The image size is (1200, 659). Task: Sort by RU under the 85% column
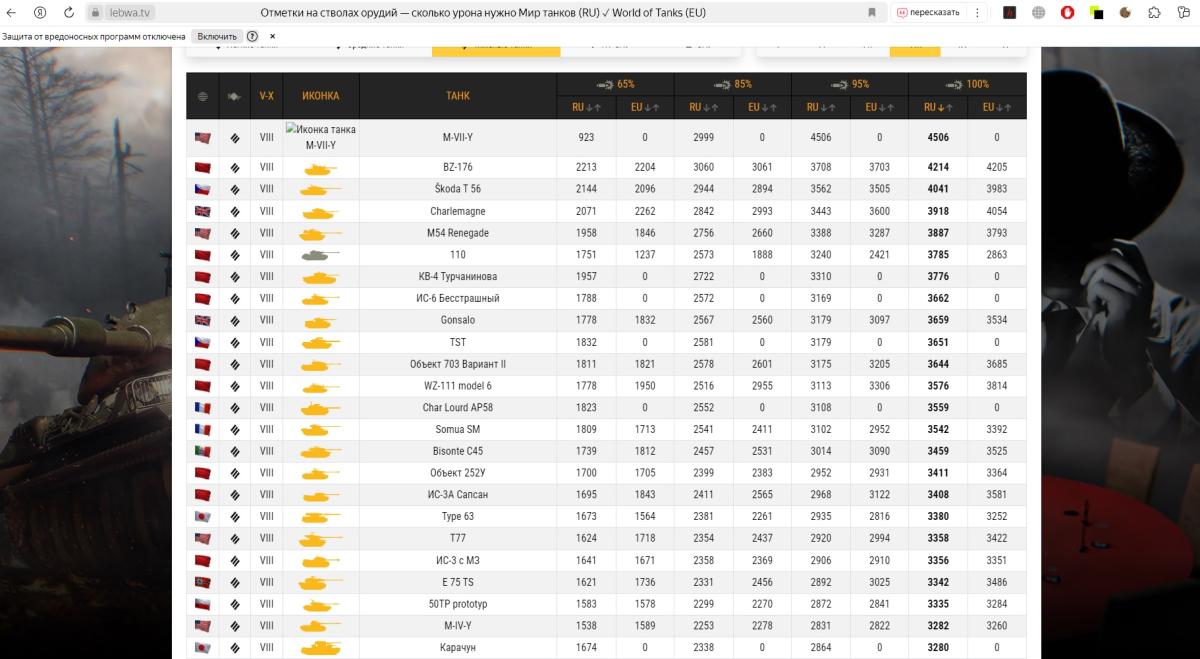click(x=703, y=107)
